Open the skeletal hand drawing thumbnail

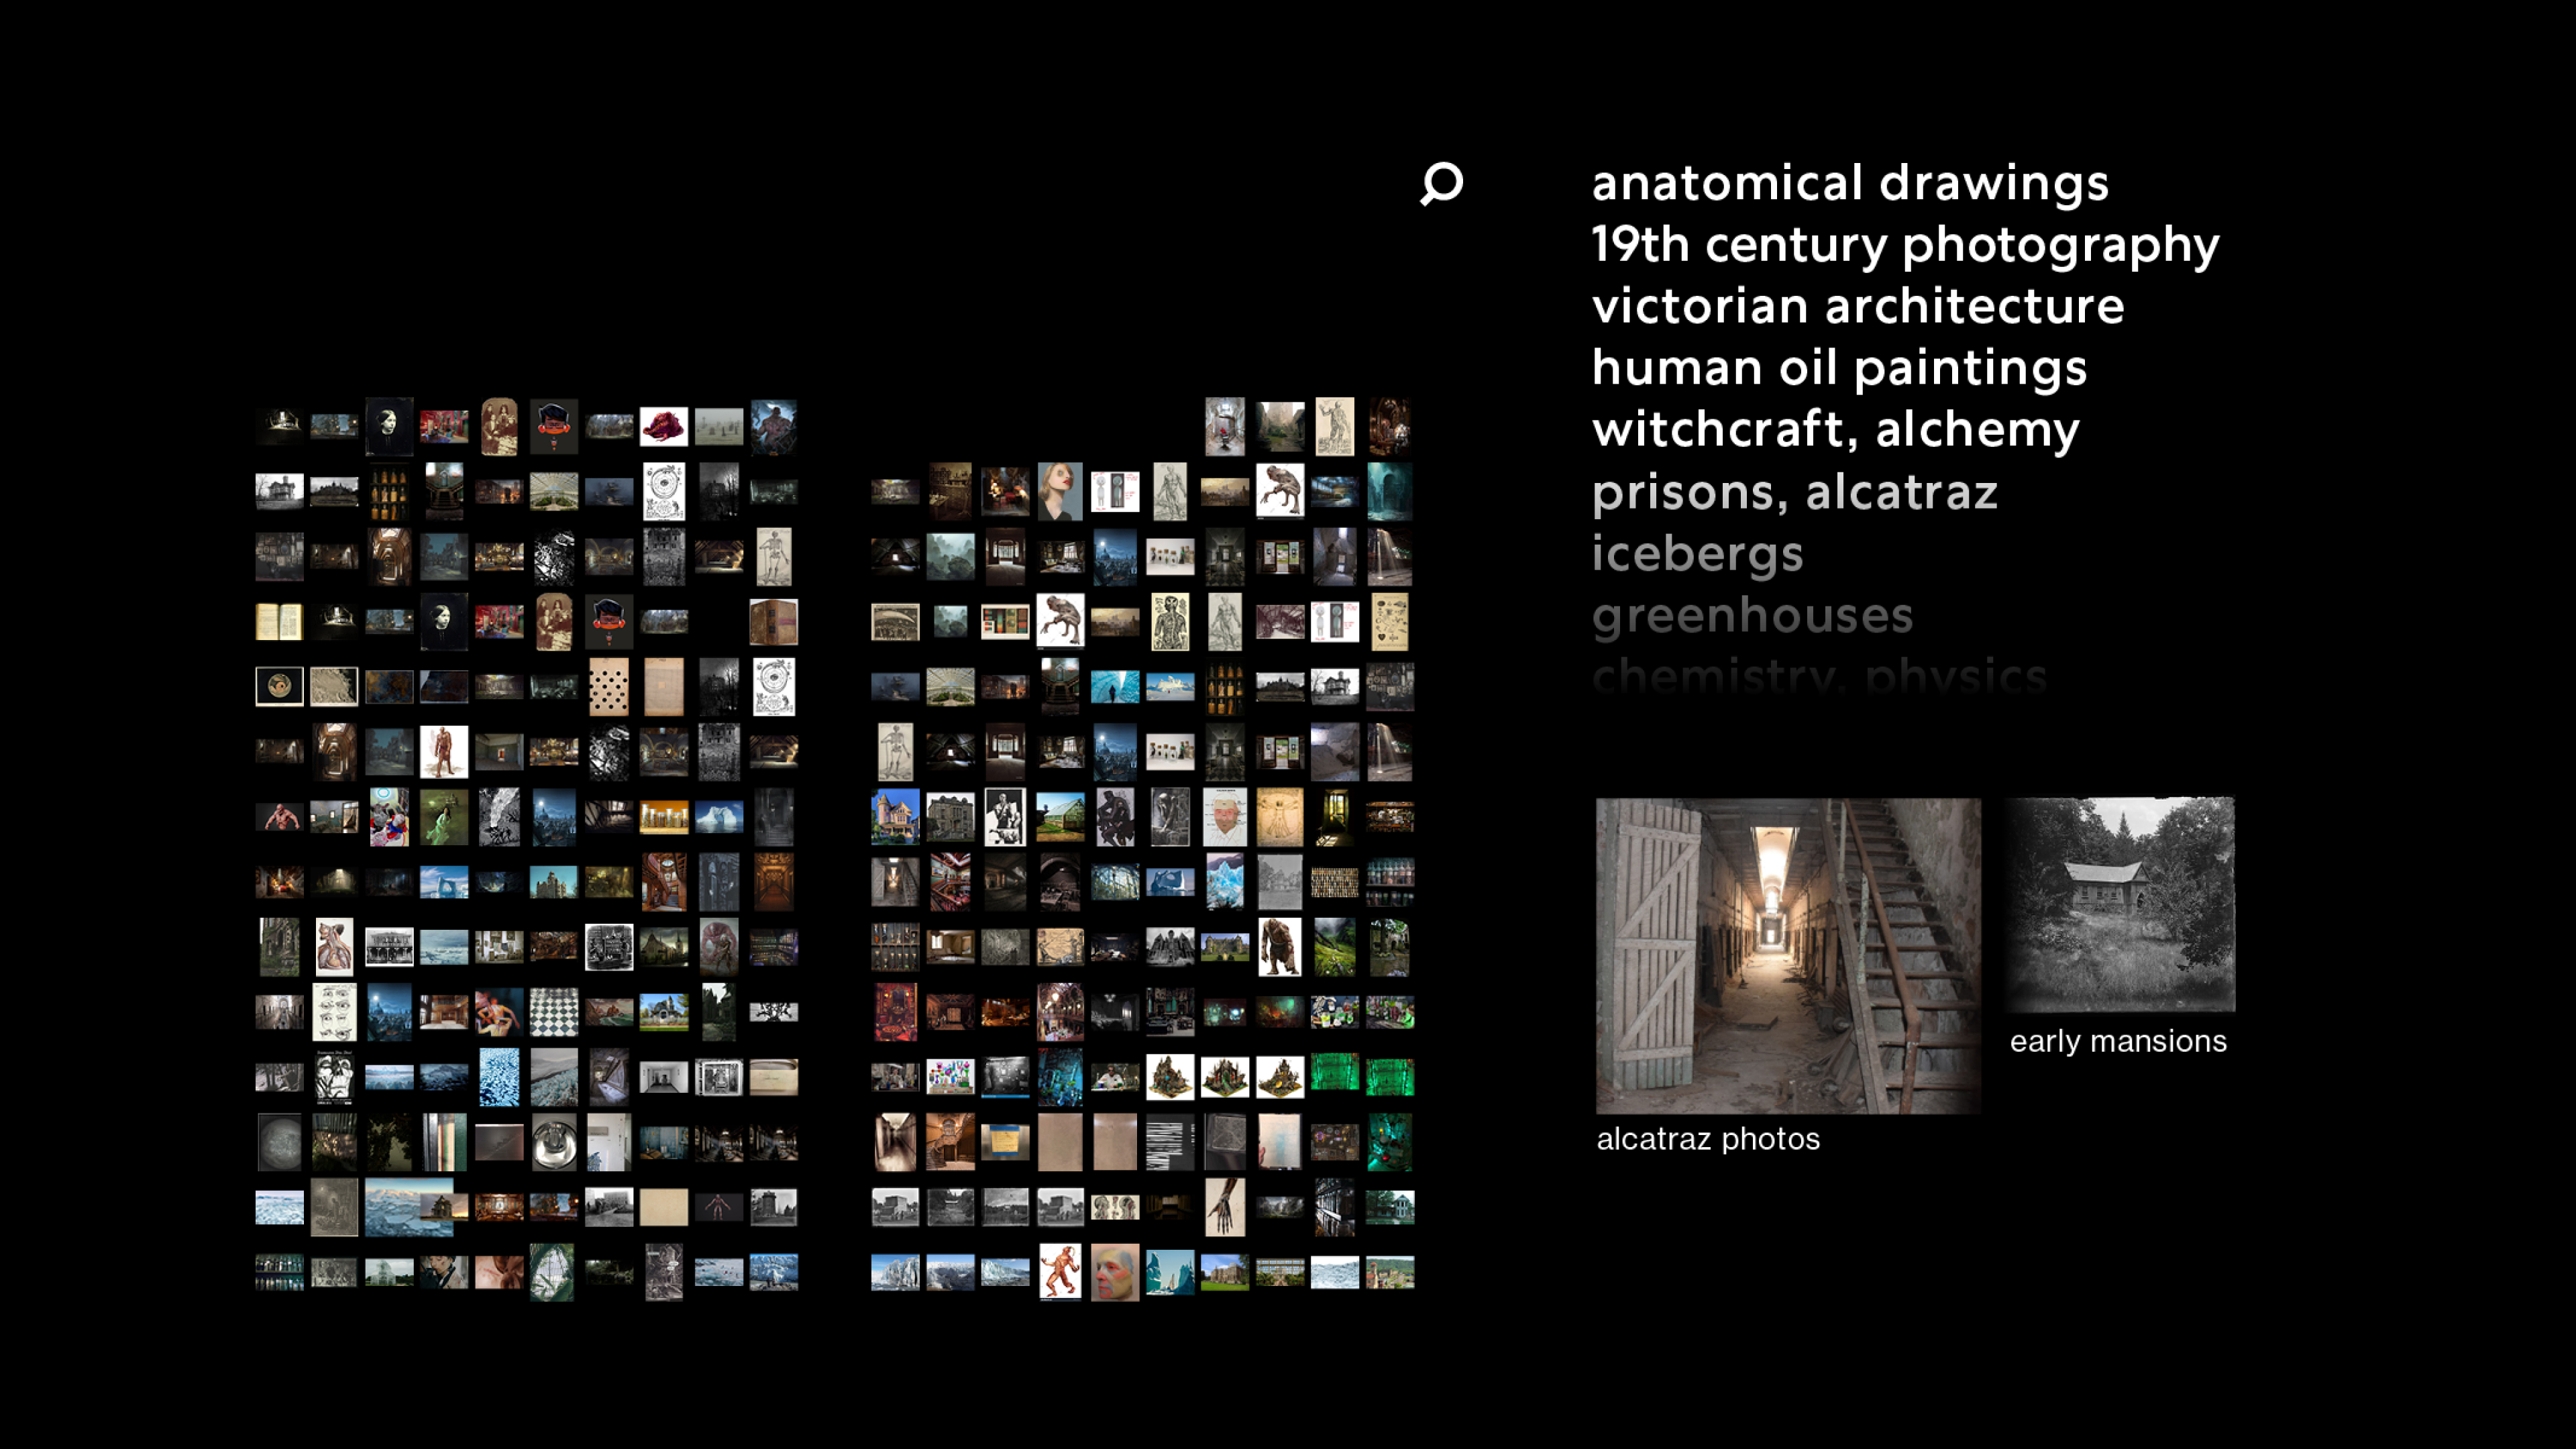[x=1224, y=1206]
